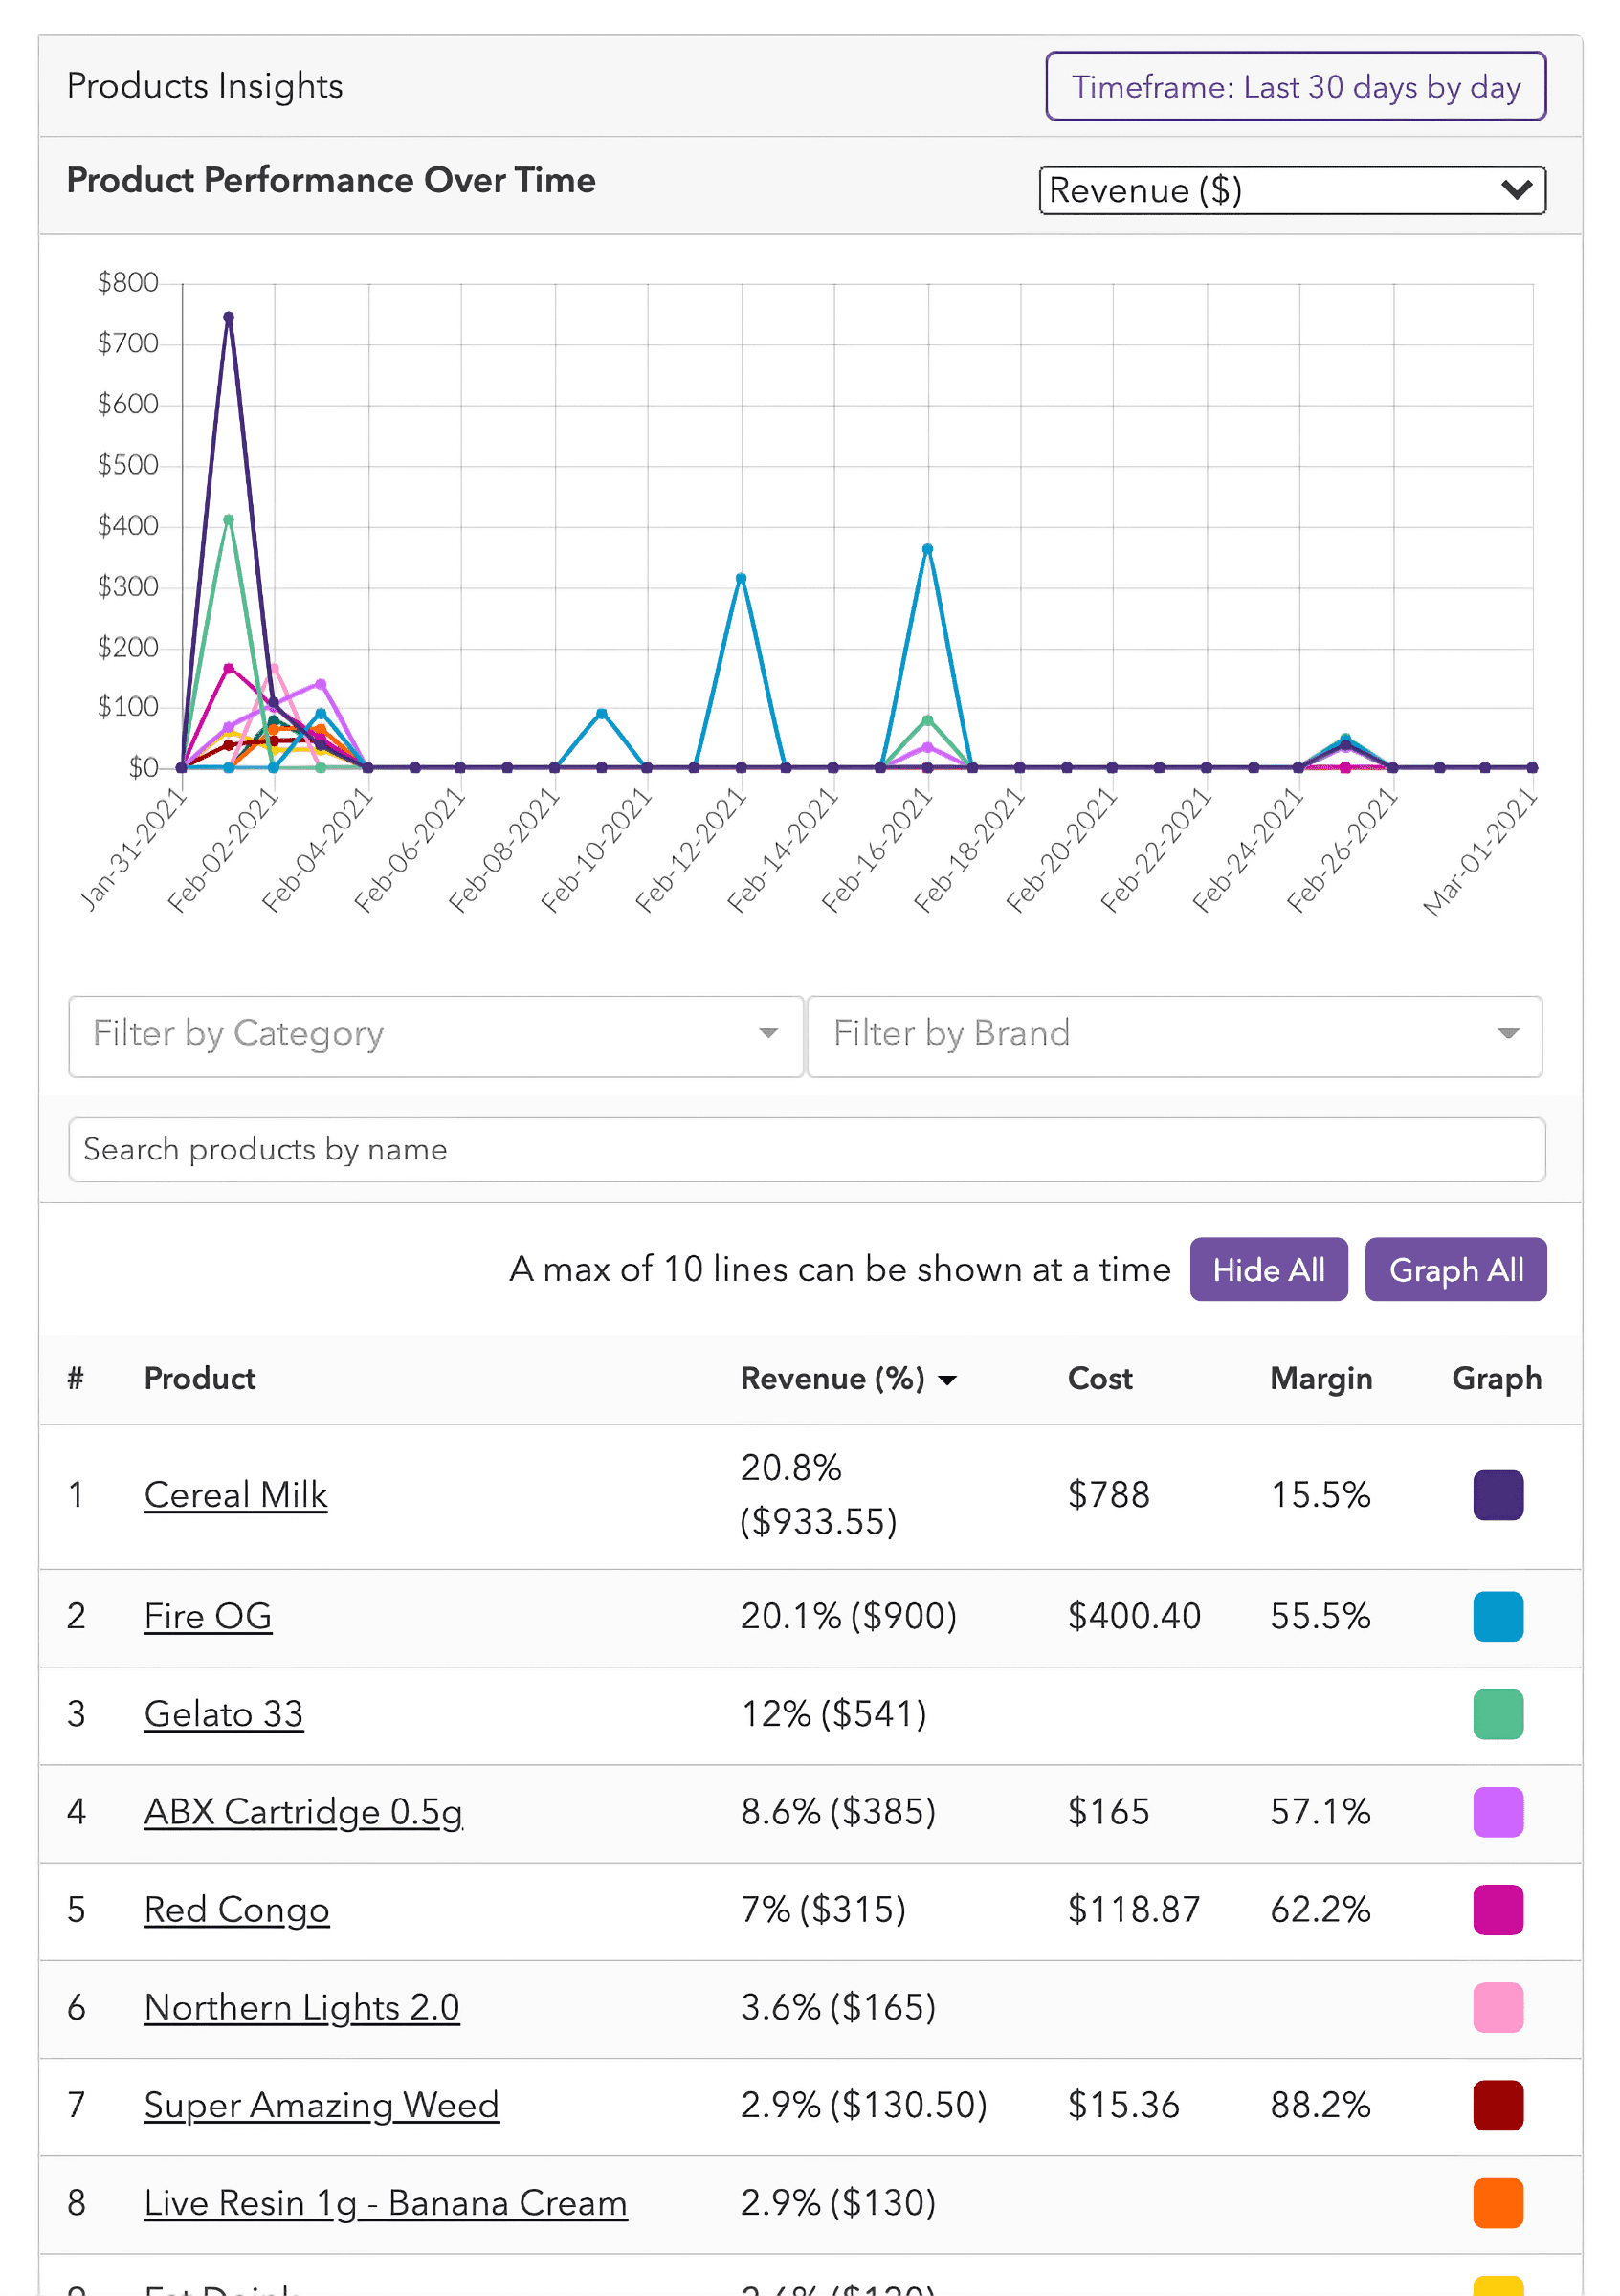The width and height of the screenshot is (1620, 2296).
Task: Open the Fire OG product page
Action: pyautogui.click(x=208, y=1616)
